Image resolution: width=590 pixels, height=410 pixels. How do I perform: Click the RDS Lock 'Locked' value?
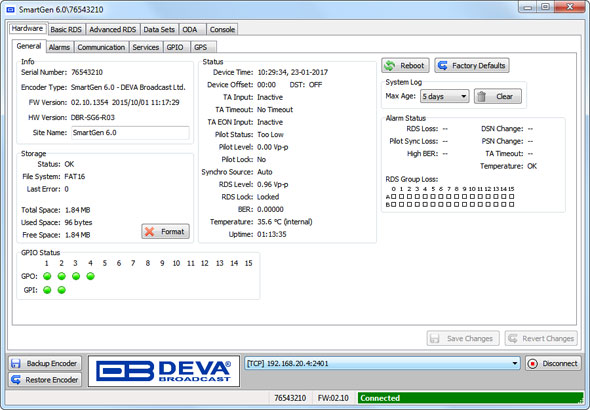[268, 197]
